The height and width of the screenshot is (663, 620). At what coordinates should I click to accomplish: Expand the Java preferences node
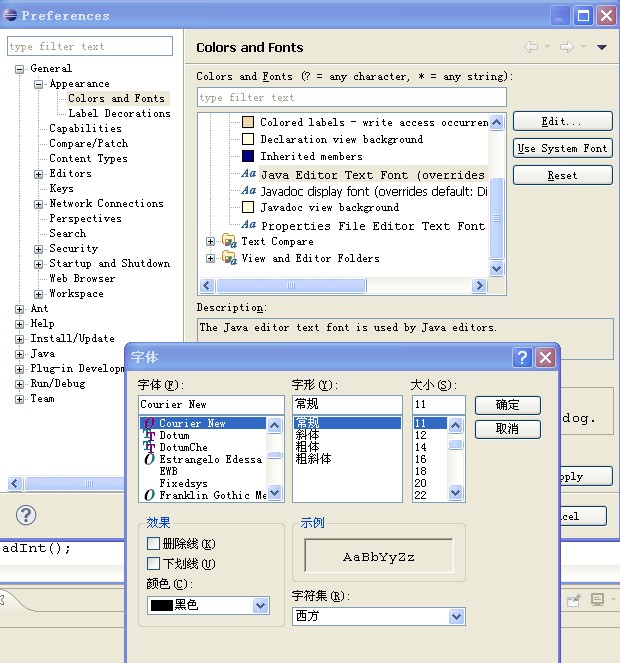[x=19, y=354]
